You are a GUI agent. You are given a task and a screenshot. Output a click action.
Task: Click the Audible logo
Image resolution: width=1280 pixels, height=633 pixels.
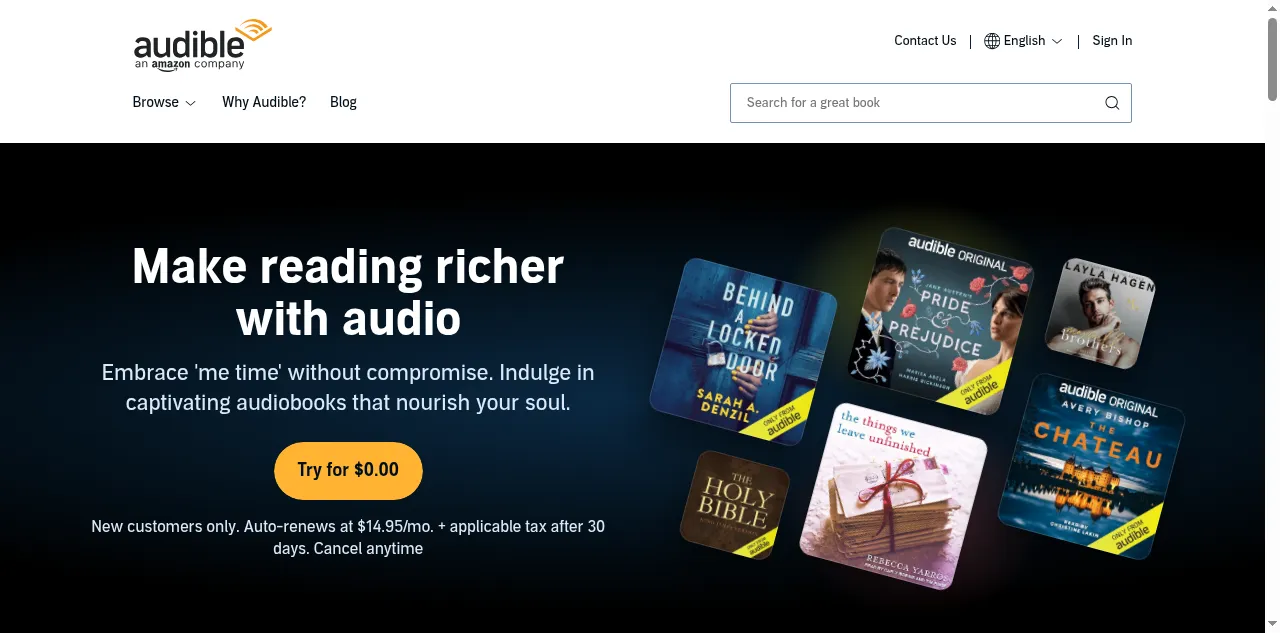click(202, 44)
